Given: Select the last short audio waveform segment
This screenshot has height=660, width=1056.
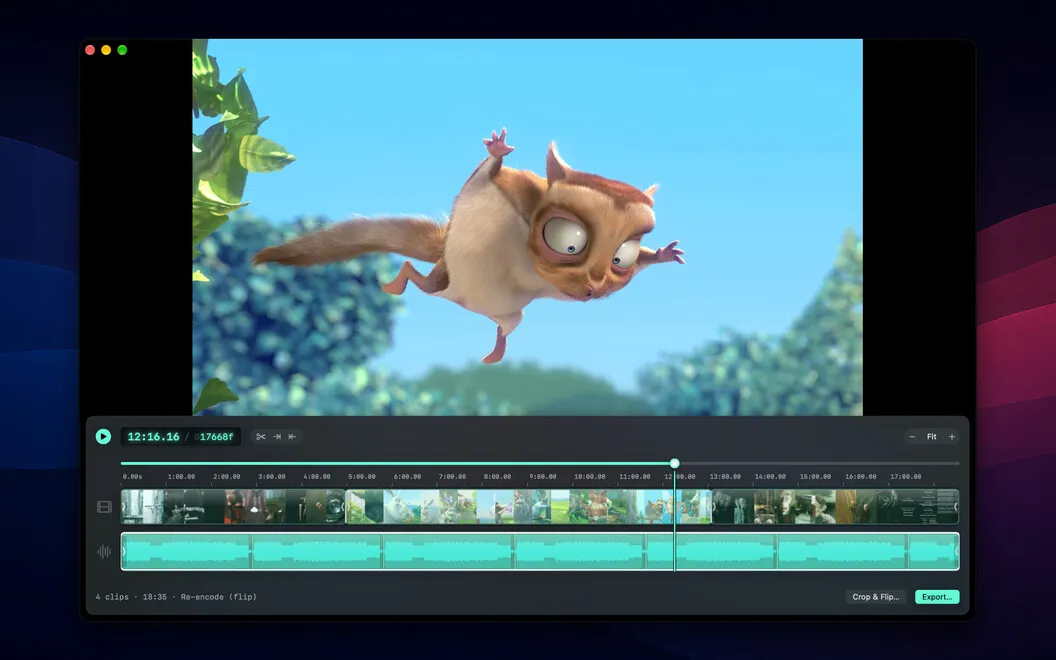Looking at the screenshot, I should pyautogui.click(x=933, y=552).
